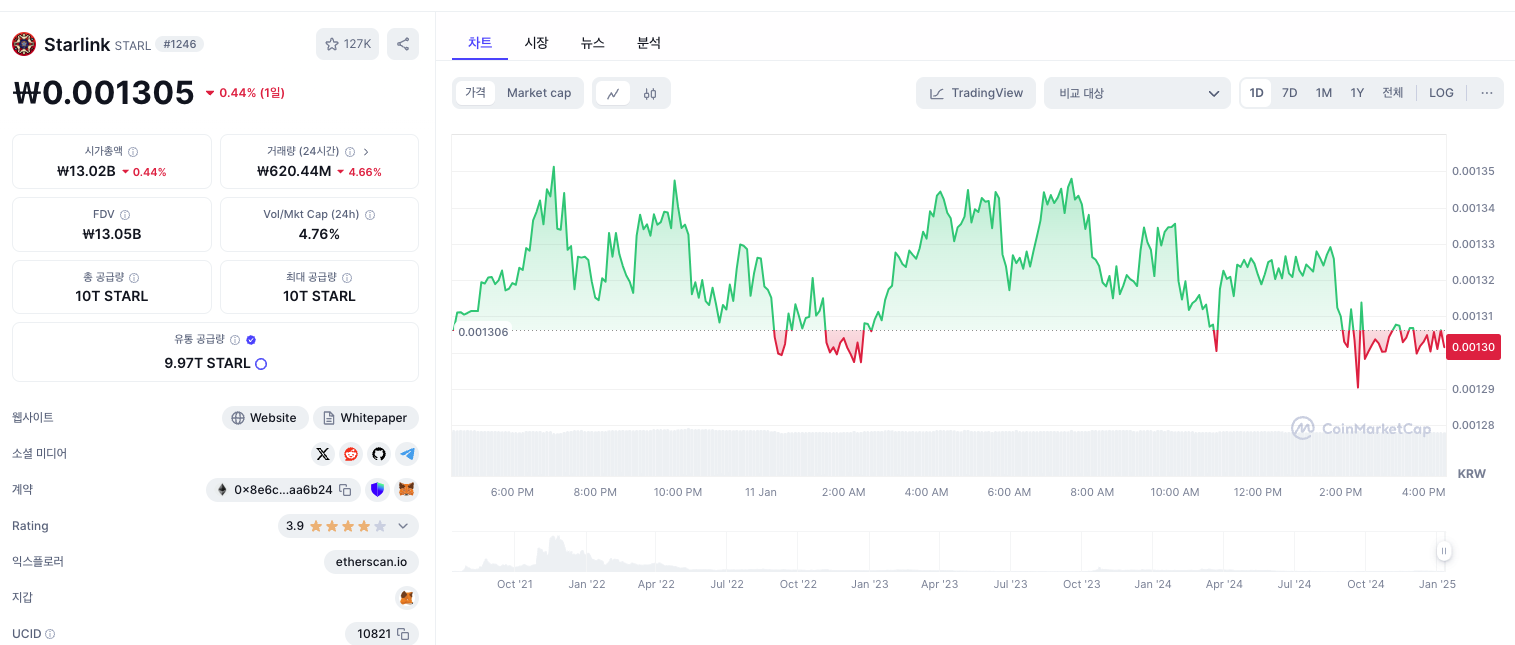Click the Starlink coin logo icon
Image resolution: width=1515 pixels, height=645 pixels.
pyautogui.click(x=23, y=44)
